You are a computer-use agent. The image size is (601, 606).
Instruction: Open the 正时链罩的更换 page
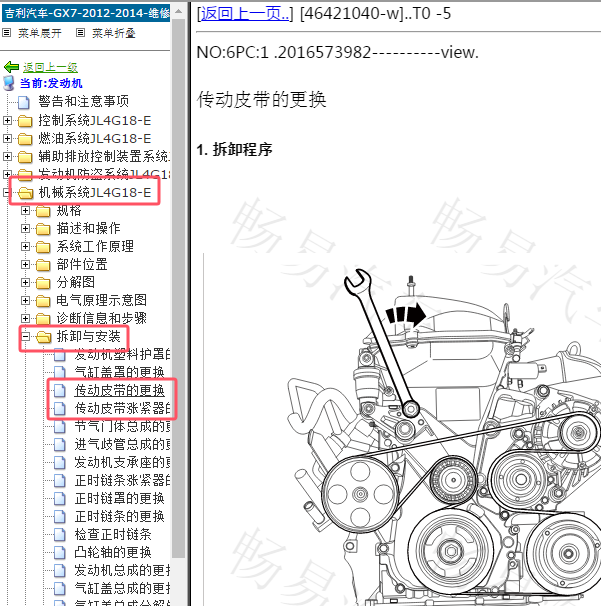(x=119, y=498)
